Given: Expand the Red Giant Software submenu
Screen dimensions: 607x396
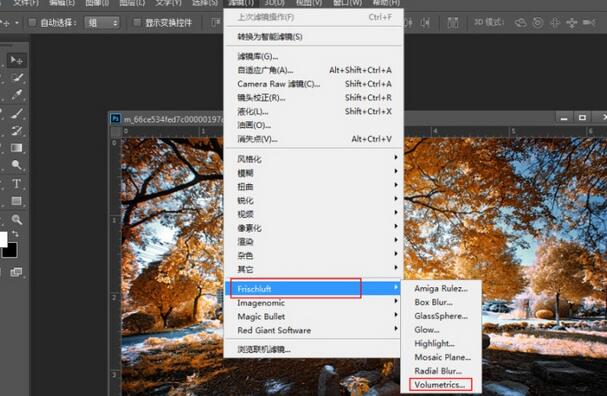Looking at the screenshot, I should pos(314,330).
